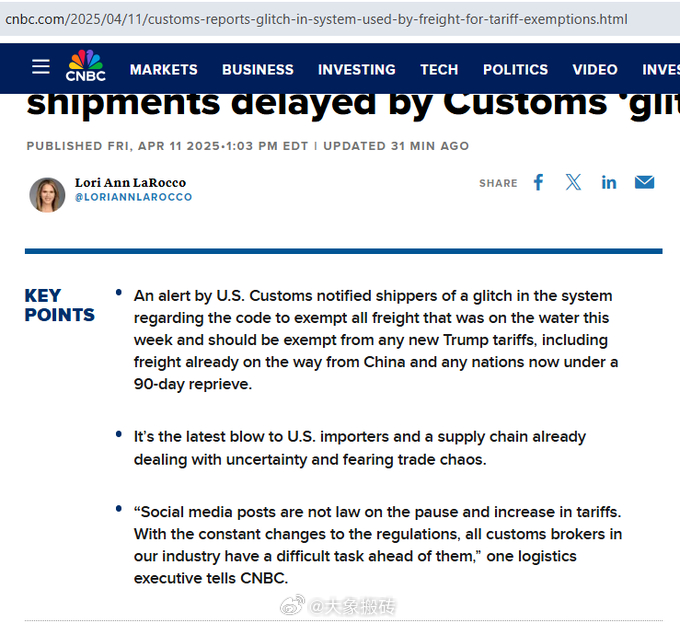Share article on X
Viewport: 680px width, 623px height.
pyautogui.click(x=573, y=183)
